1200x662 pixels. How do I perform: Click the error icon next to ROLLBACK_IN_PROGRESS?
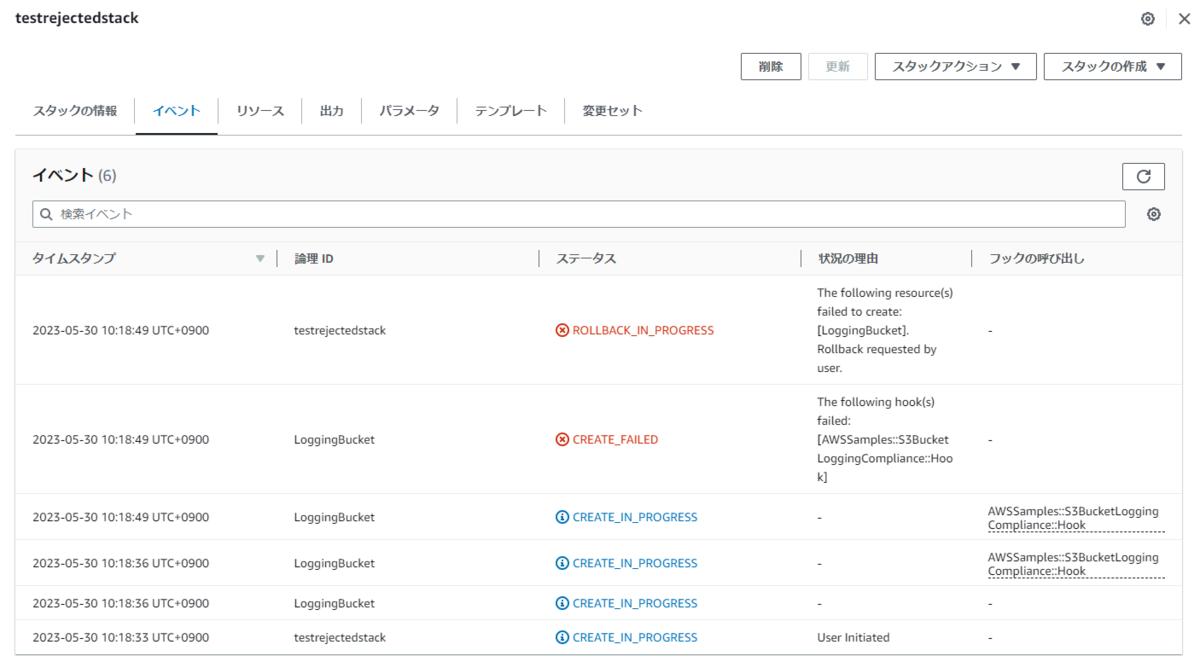(563, 329)
